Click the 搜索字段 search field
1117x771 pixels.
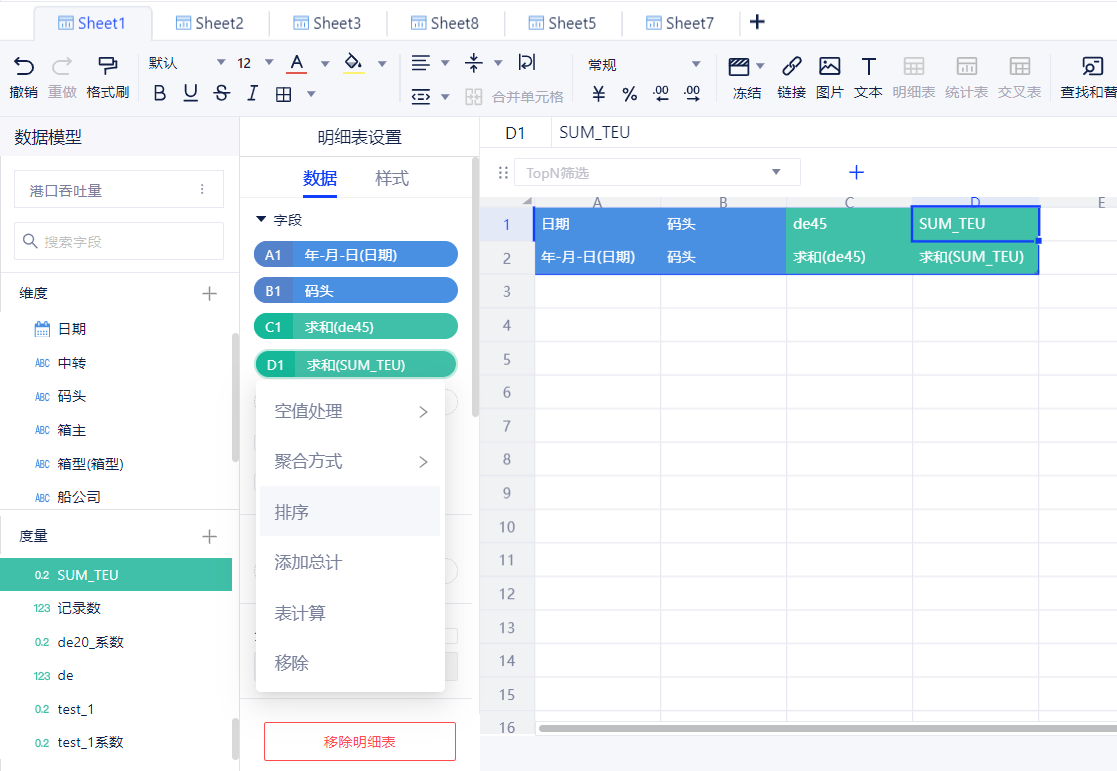pos(119,241)
